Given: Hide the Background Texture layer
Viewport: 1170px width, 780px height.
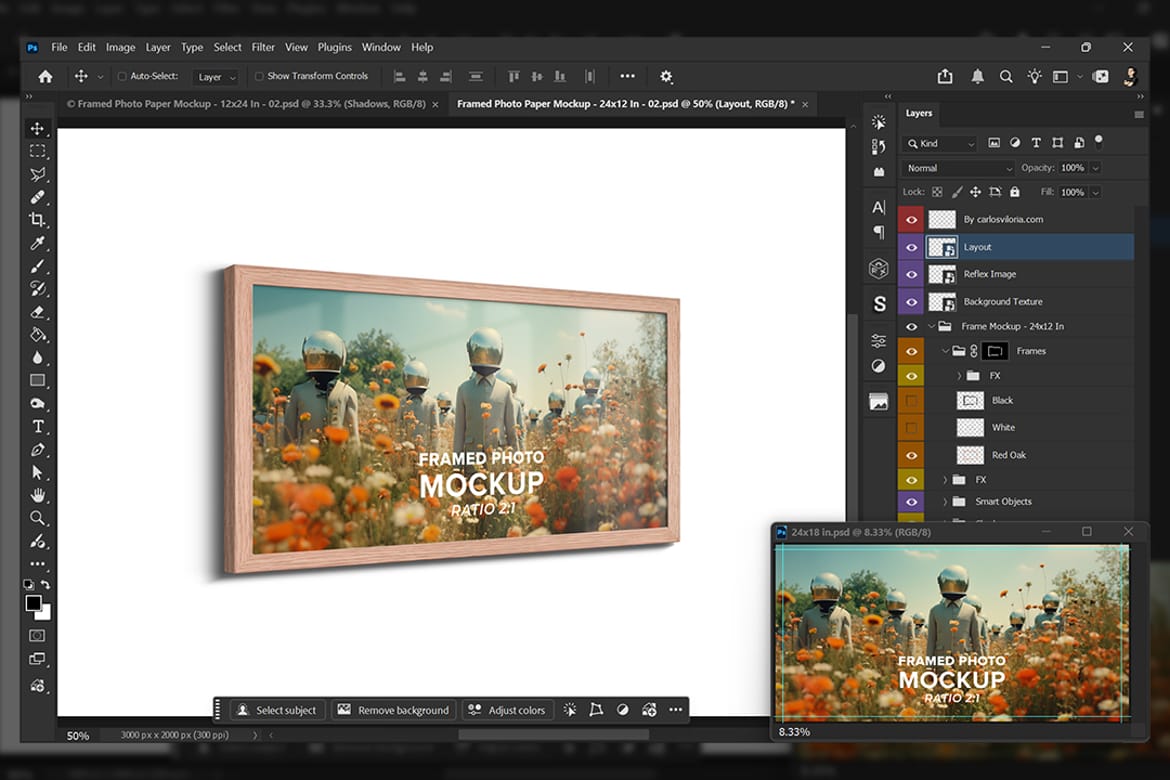Looking at the screenshot, I should coord(911,302).
